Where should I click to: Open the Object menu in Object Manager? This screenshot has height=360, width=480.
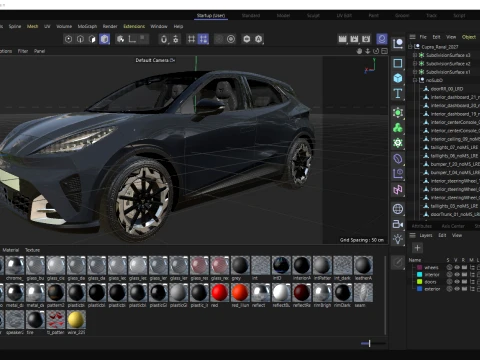(469, 37)
